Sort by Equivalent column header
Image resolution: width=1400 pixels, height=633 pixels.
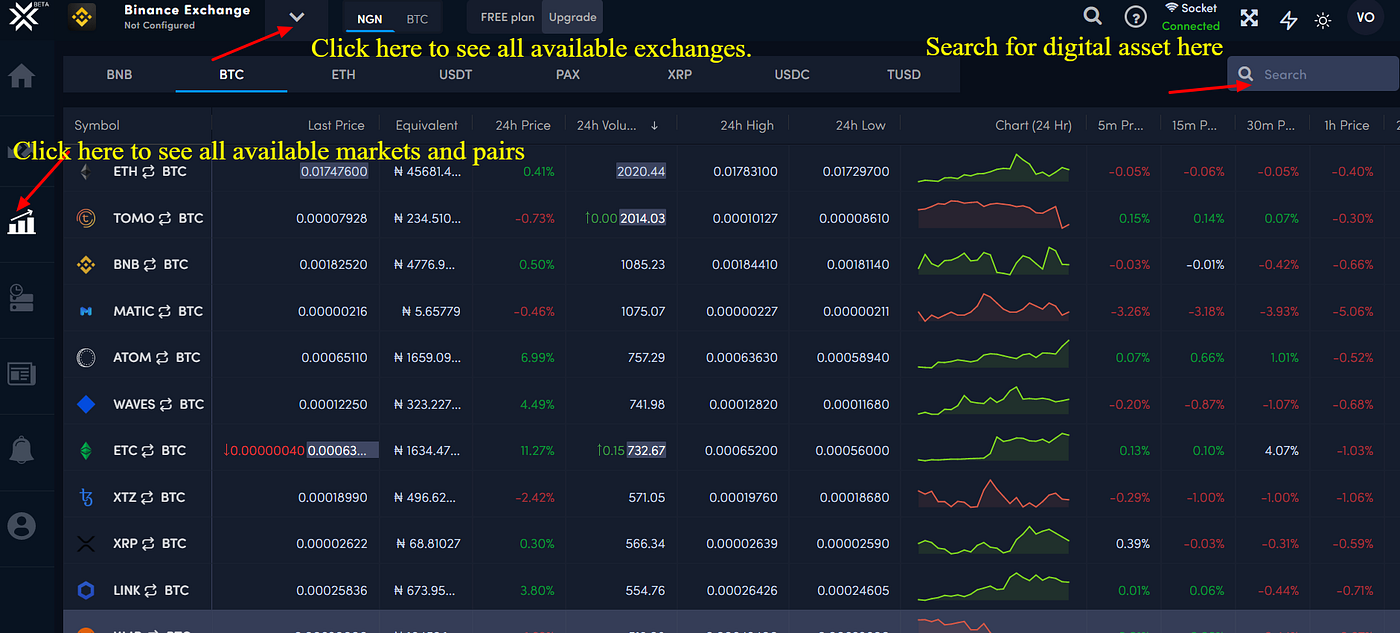[x=426, y=125]
